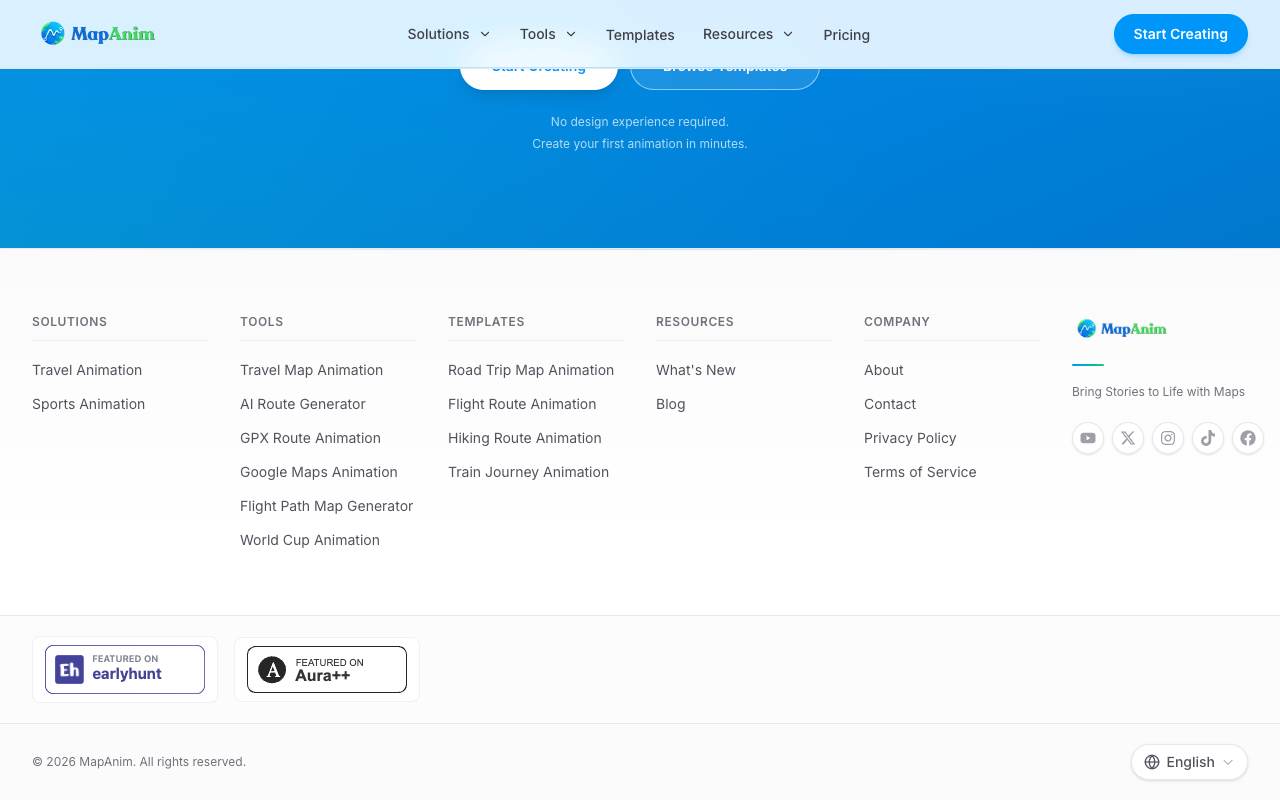The image size is (1280, 800).
Task: Open the Privacy Policy link
Action: (910, 438)
